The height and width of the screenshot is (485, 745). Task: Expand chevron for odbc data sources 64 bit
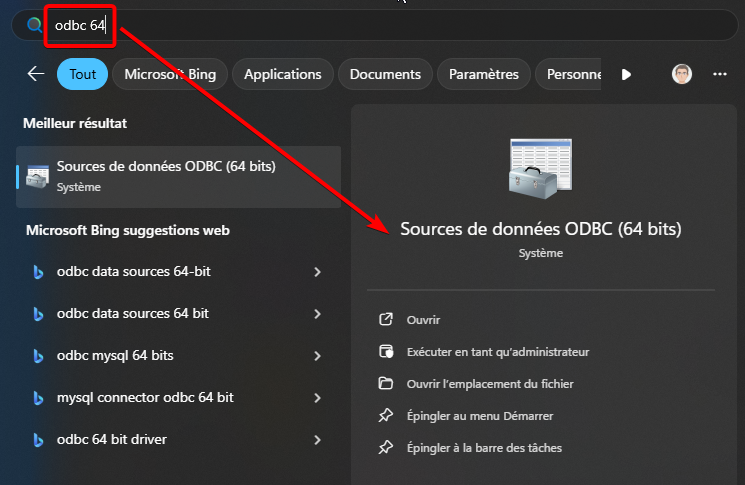(317, 314)
